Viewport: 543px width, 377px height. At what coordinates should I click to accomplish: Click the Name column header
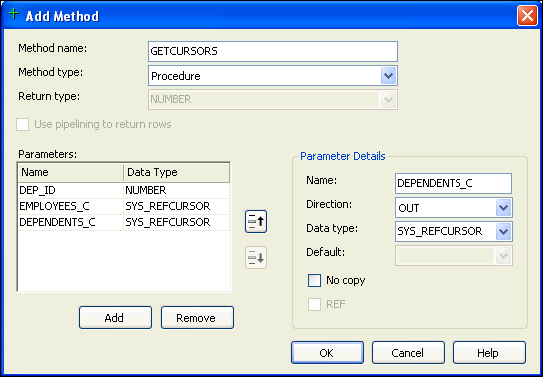click(71, 172)
